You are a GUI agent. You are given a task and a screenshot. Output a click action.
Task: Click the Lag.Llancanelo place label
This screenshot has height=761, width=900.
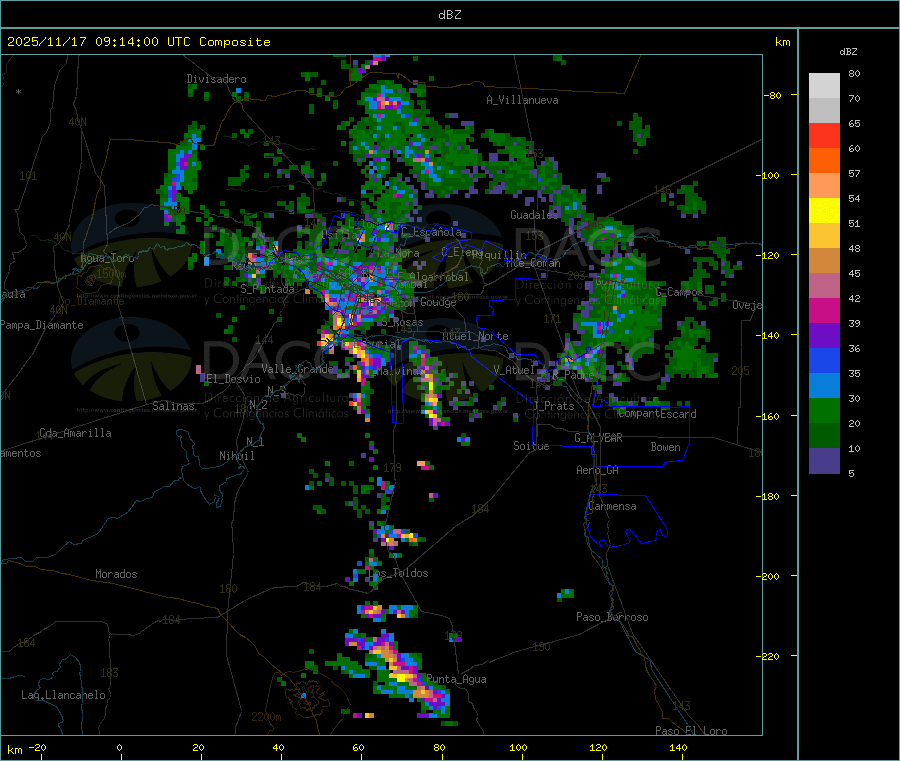click(x=63, y=695)
